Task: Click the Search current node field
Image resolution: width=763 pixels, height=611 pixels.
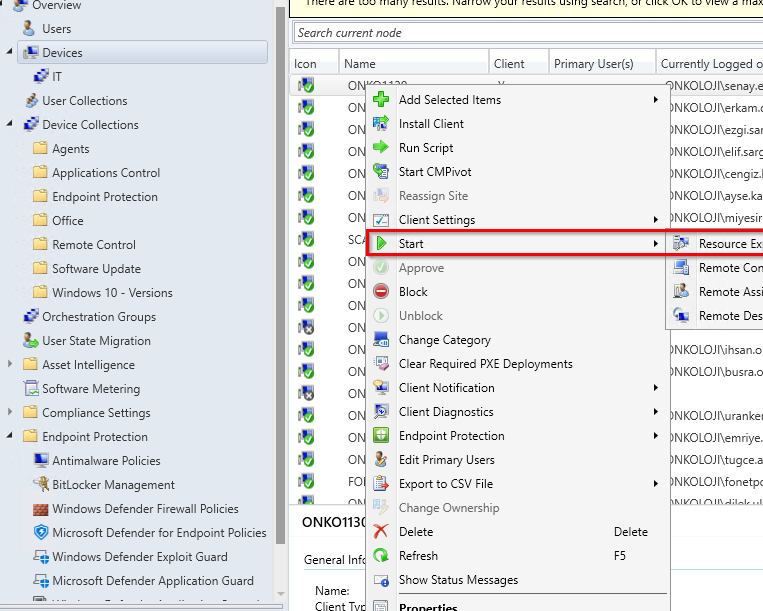Action: tap(528, 33)
